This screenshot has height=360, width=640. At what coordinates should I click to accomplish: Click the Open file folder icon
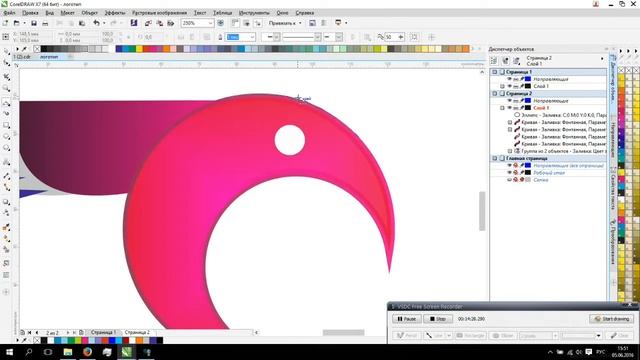tap(17, 23)
